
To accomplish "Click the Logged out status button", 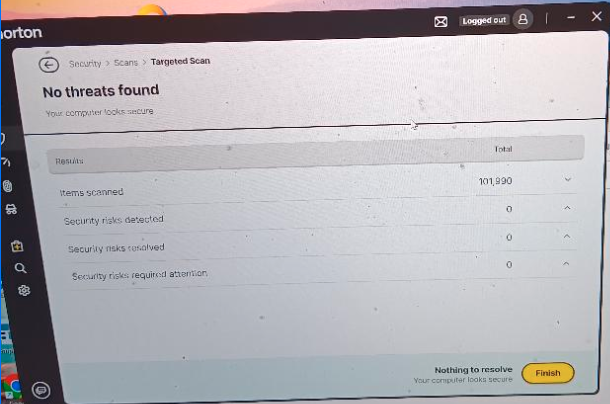I will [484, 20].
